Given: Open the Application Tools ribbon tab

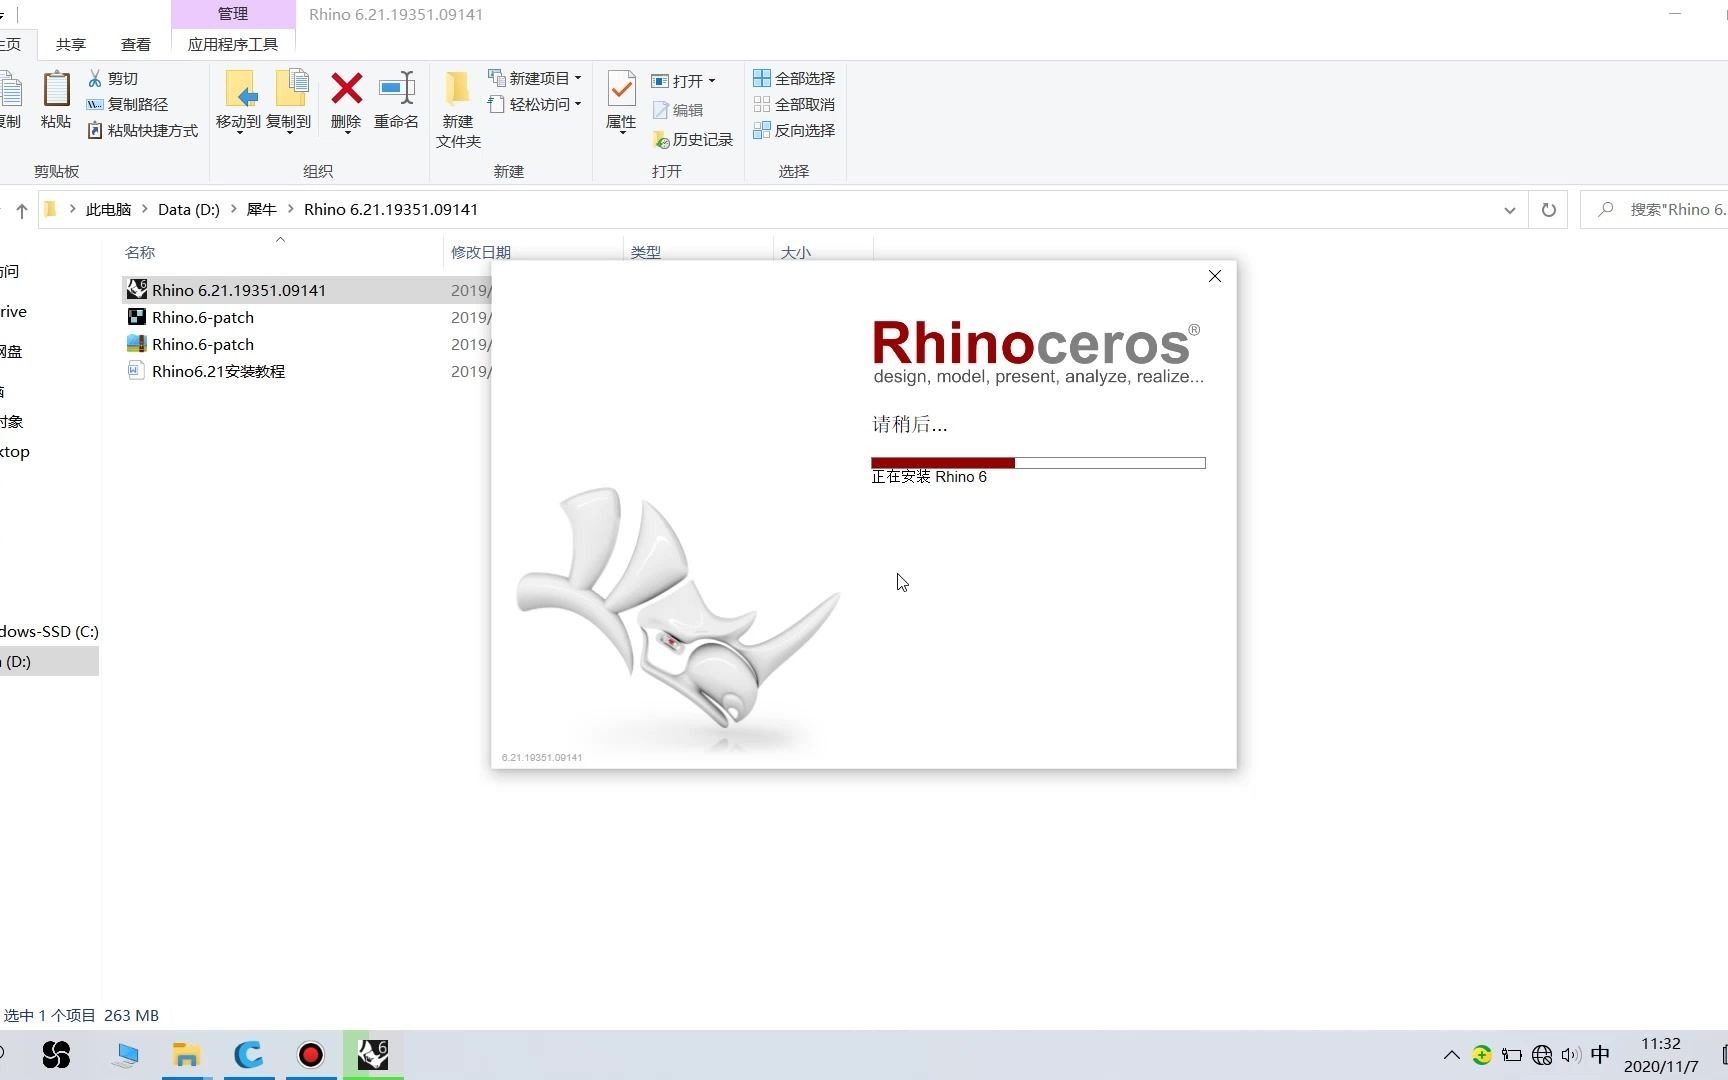Looking at the screenshot, I should pyautogui.click(x=233, y=44).
